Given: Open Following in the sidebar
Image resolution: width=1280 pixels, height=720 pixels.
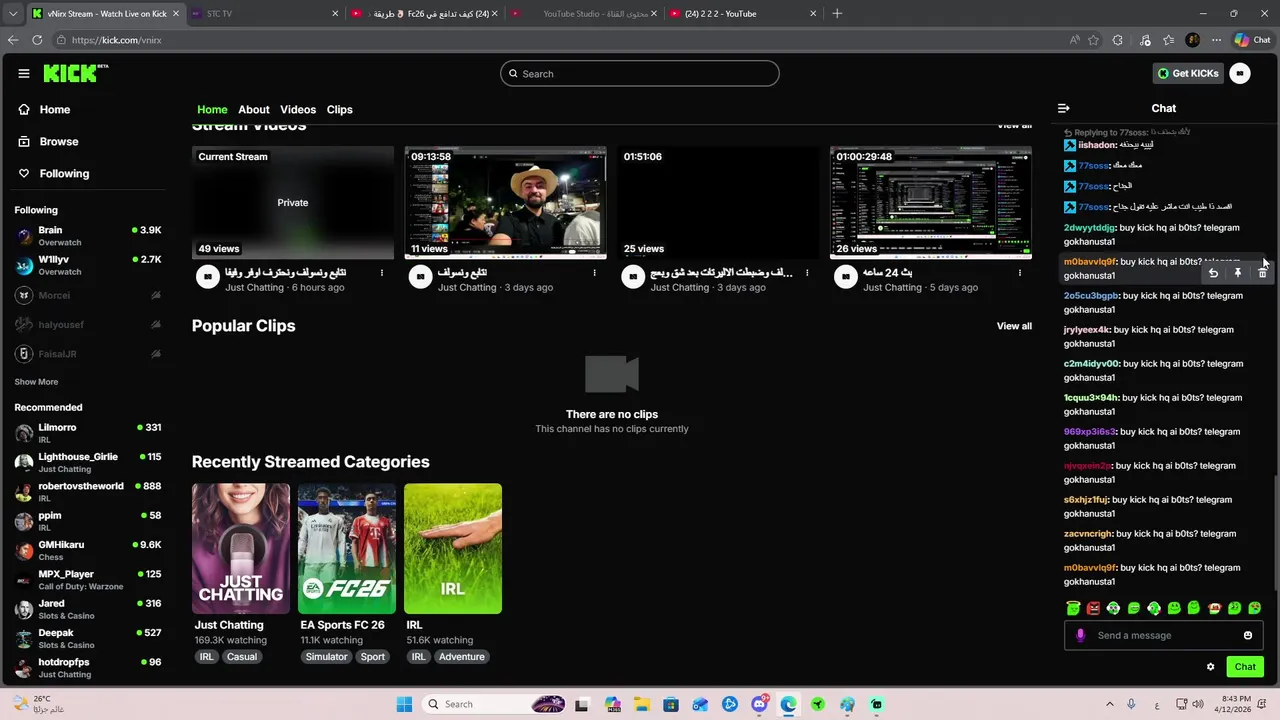Looking at the screenshot, I should [64, 174].
